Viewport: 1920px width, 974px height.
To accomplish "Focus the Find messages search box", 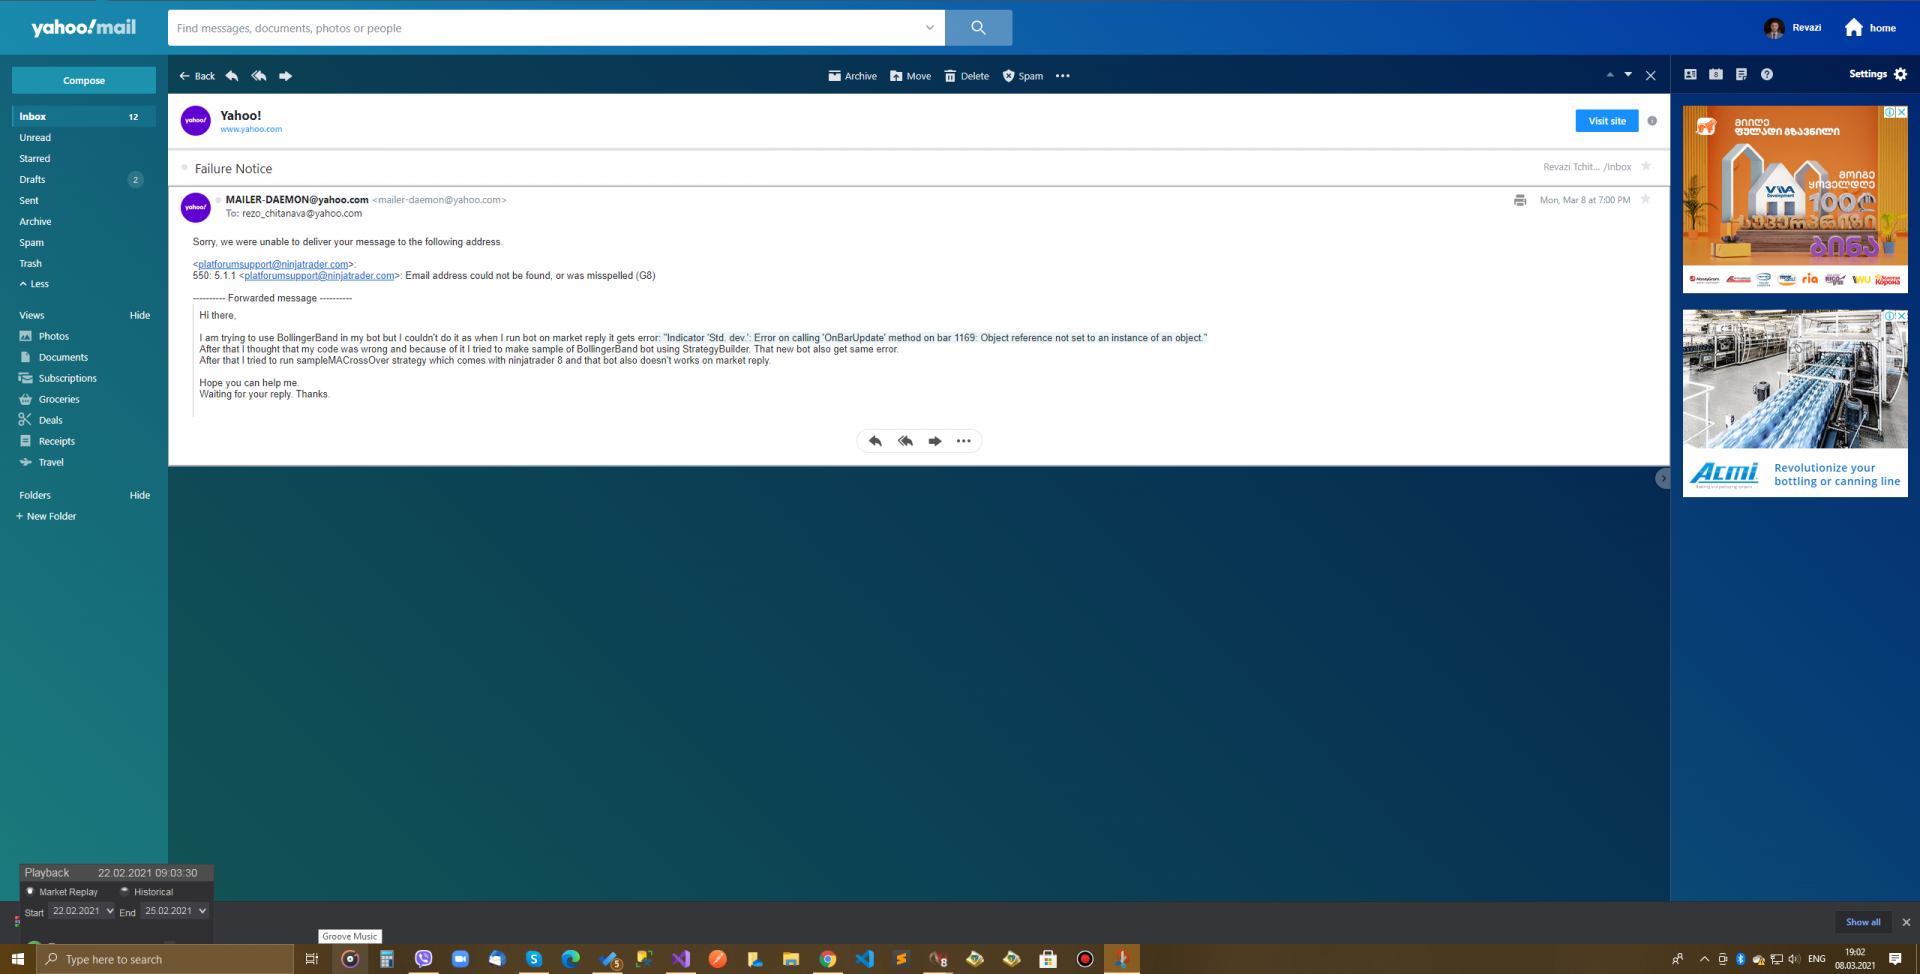I will [545, 28].
